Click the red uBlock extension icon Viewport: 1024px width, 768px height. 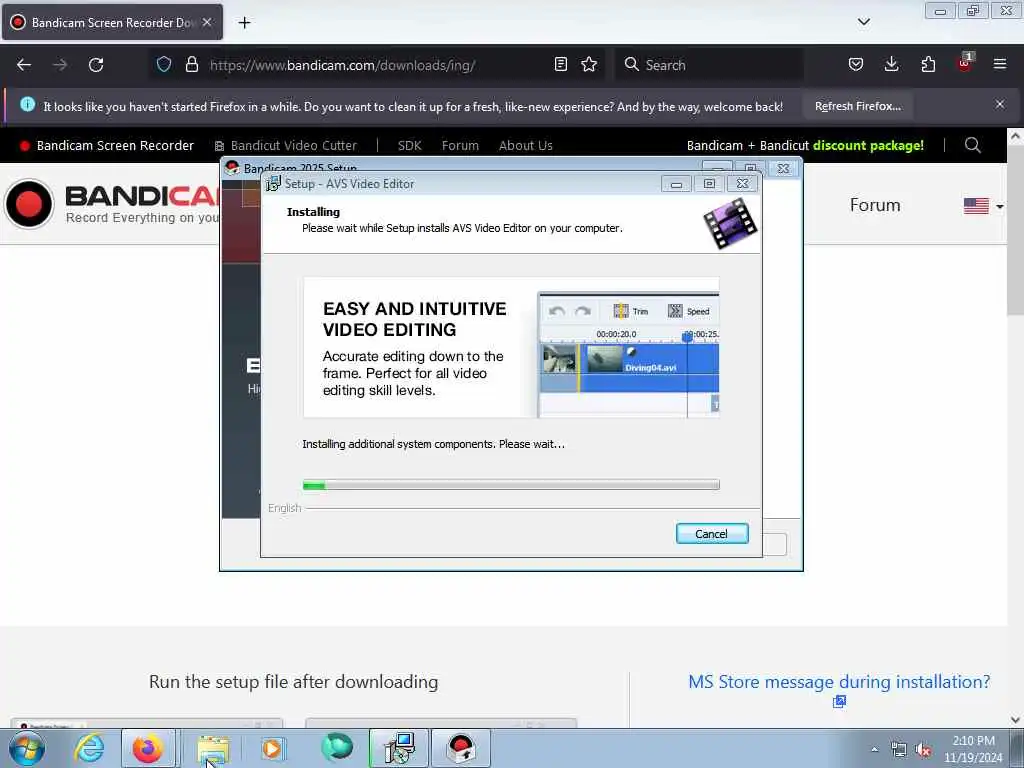(965, 63)
